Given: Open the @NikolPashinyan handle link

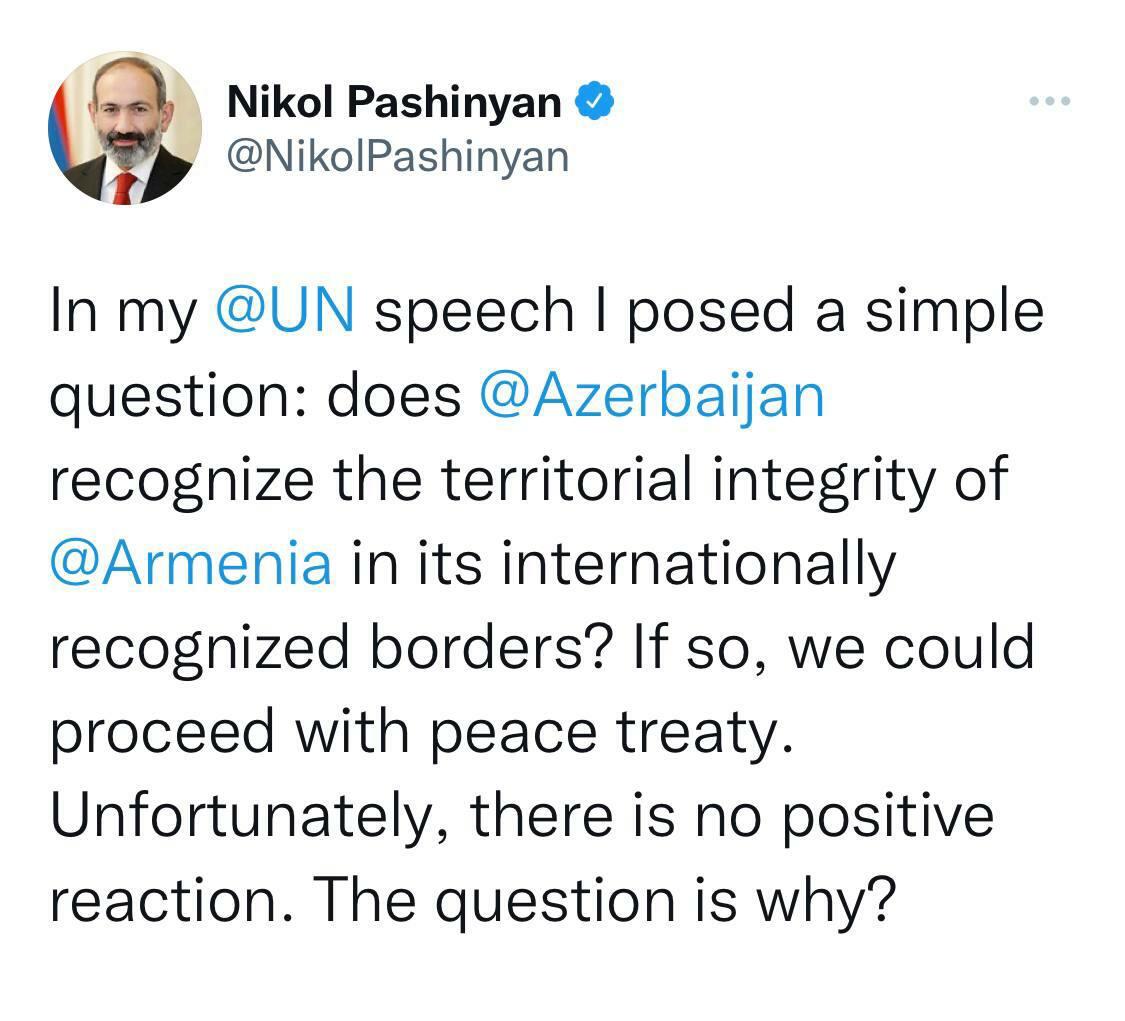Looking at the screenshot, I should (398, 156).
